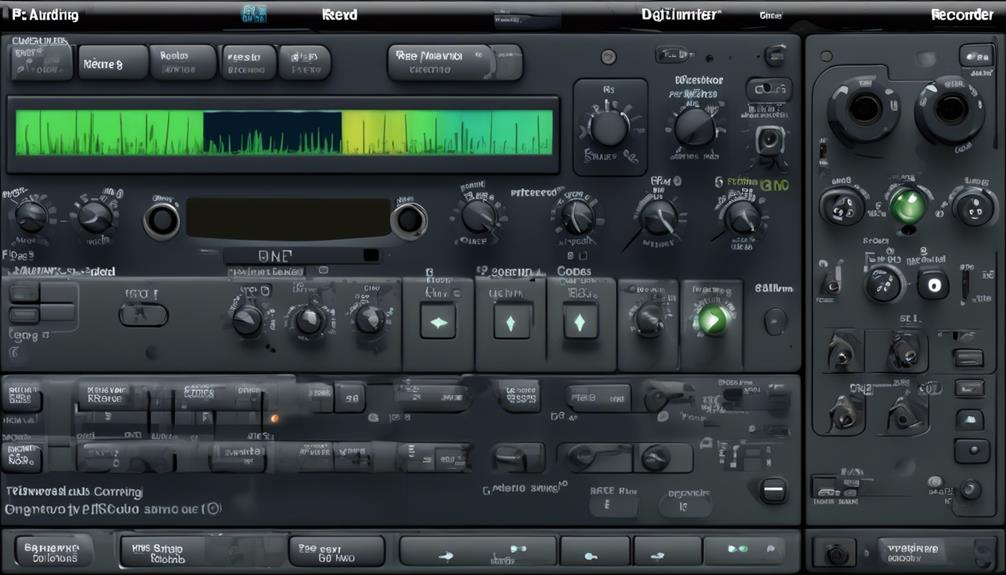
Task: Click the Reeso button
Action: (x=249, y=62)
